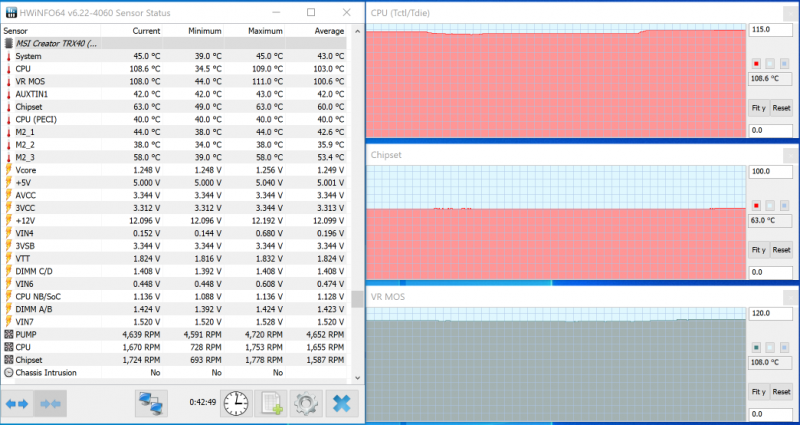Click Fit y in VR MOS graph
Viewport: 800px width, 425px height.
pyautogui.click(x=759, y=392)
